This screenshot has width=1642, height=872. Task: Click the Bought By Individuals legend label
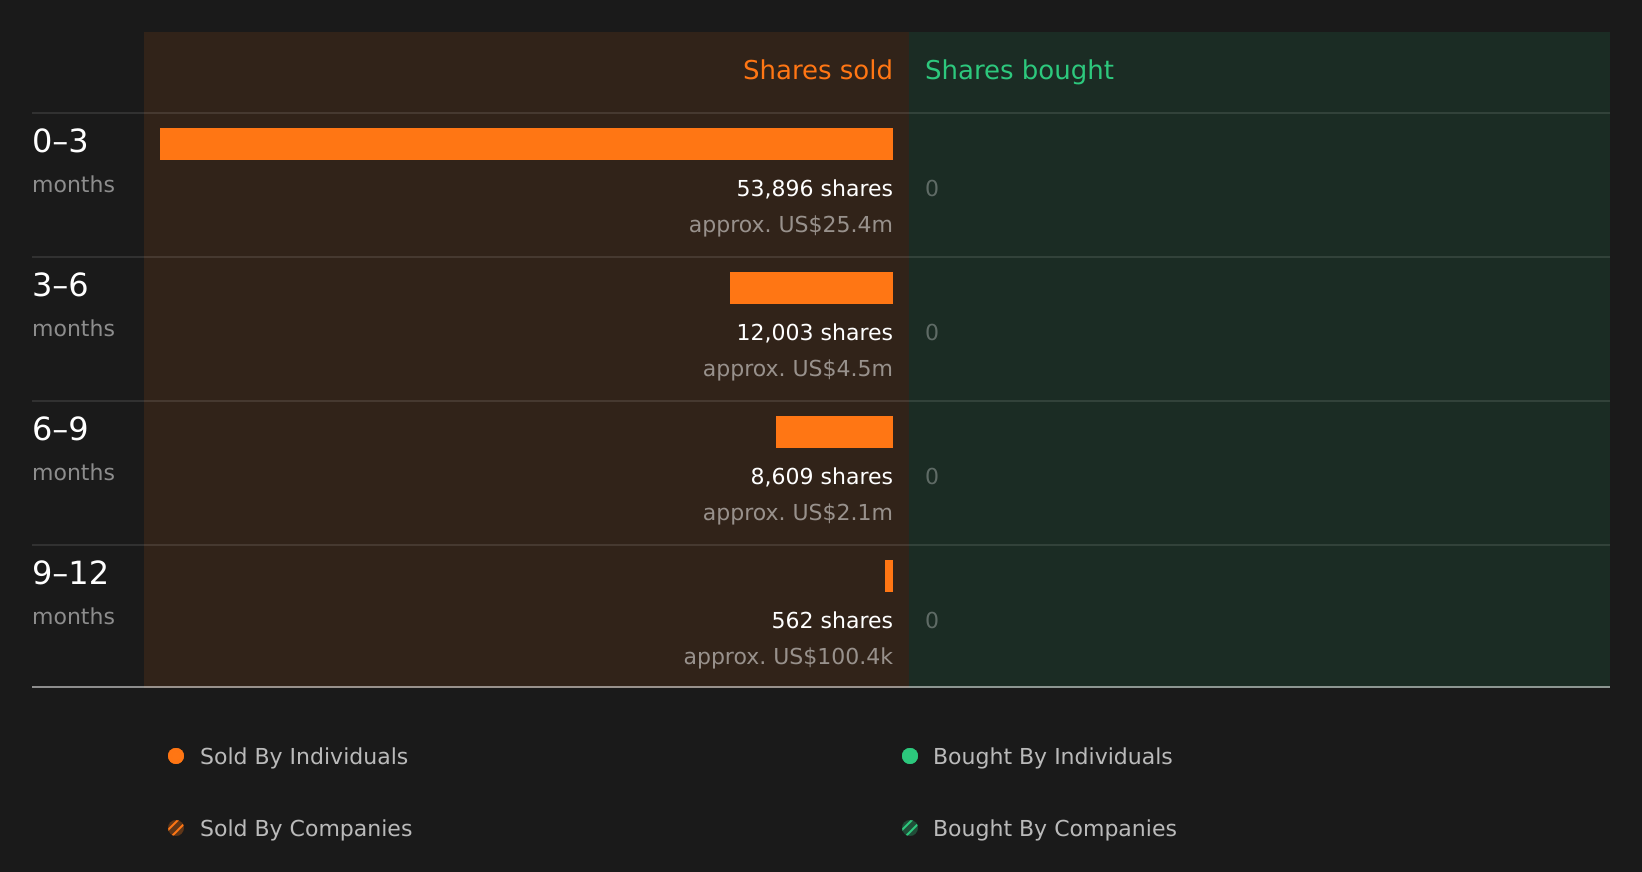point(1052,756)
